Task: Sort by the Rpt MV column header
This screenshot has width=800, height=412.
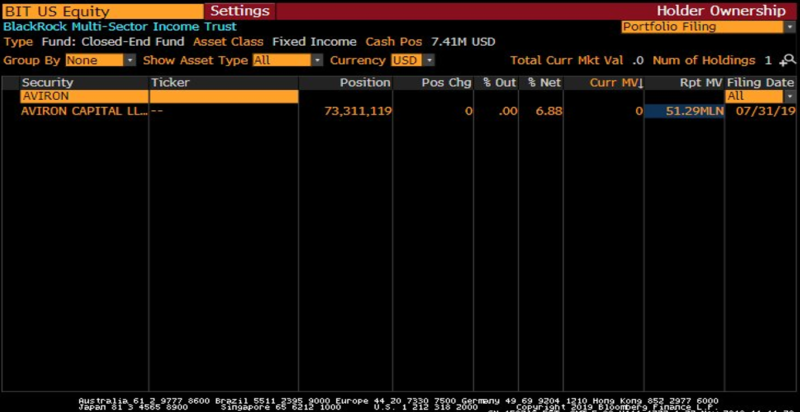Action: point(684,83)
